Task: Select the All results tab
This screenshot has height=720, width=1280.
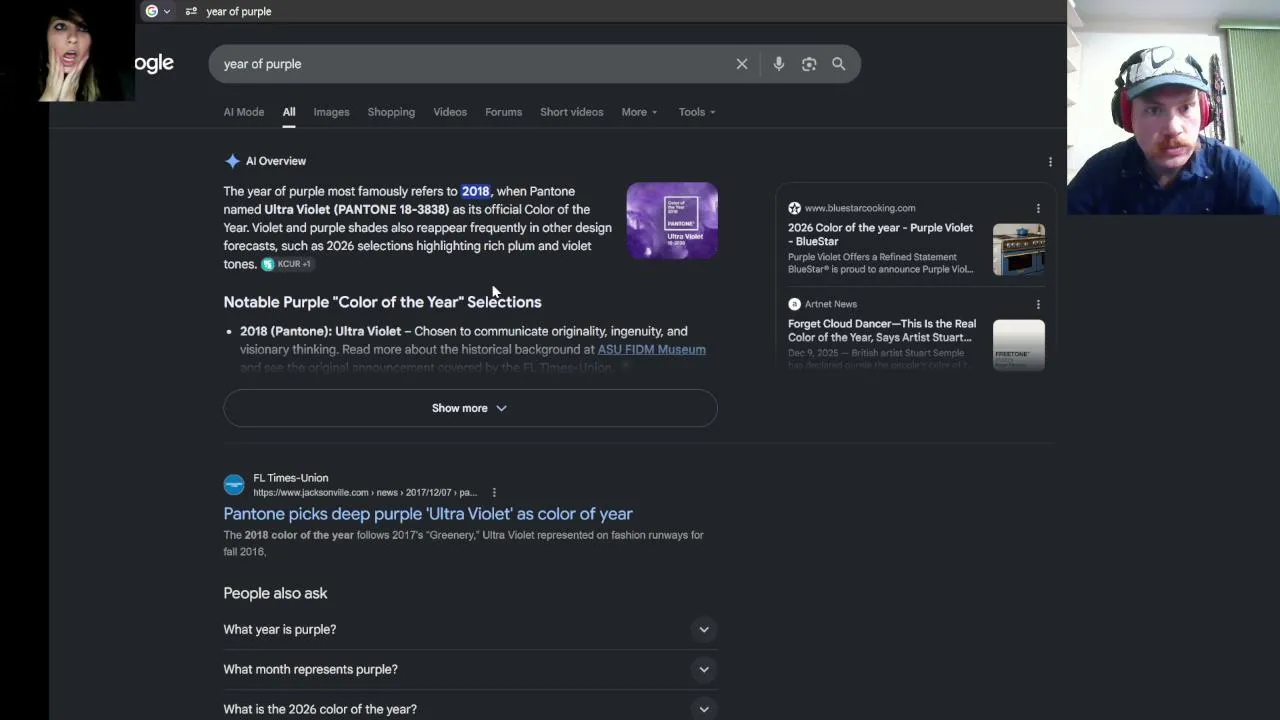Action: pos(289,112)
